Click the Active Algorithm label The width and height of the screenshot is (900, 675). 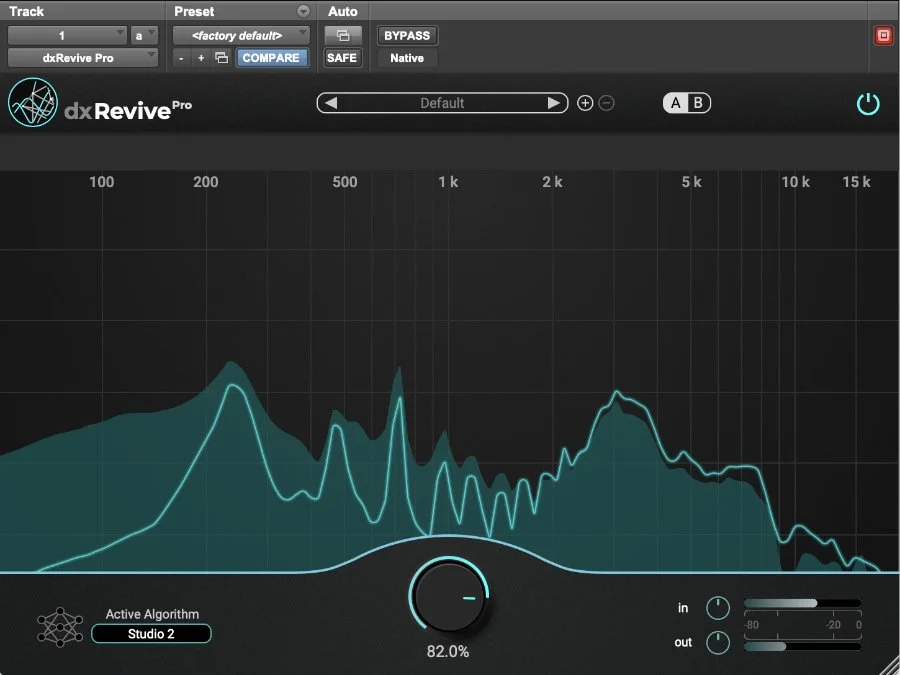click(152, 614)
